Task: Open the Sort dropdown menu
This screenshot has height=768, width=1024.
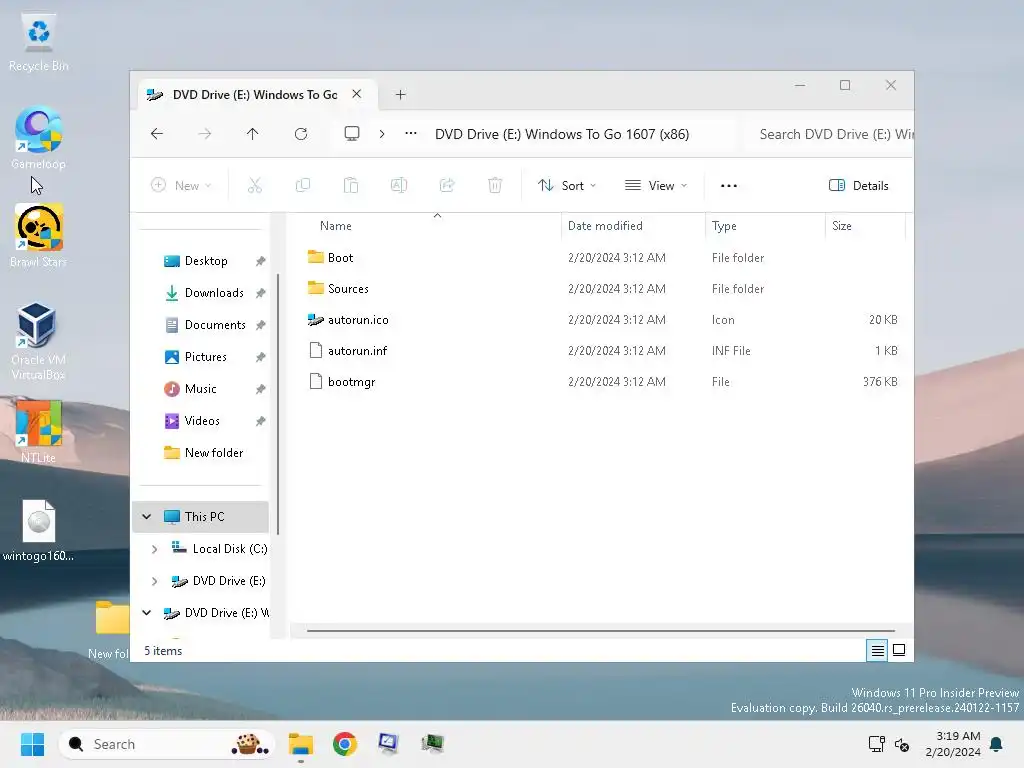Action: click(567, 185)
